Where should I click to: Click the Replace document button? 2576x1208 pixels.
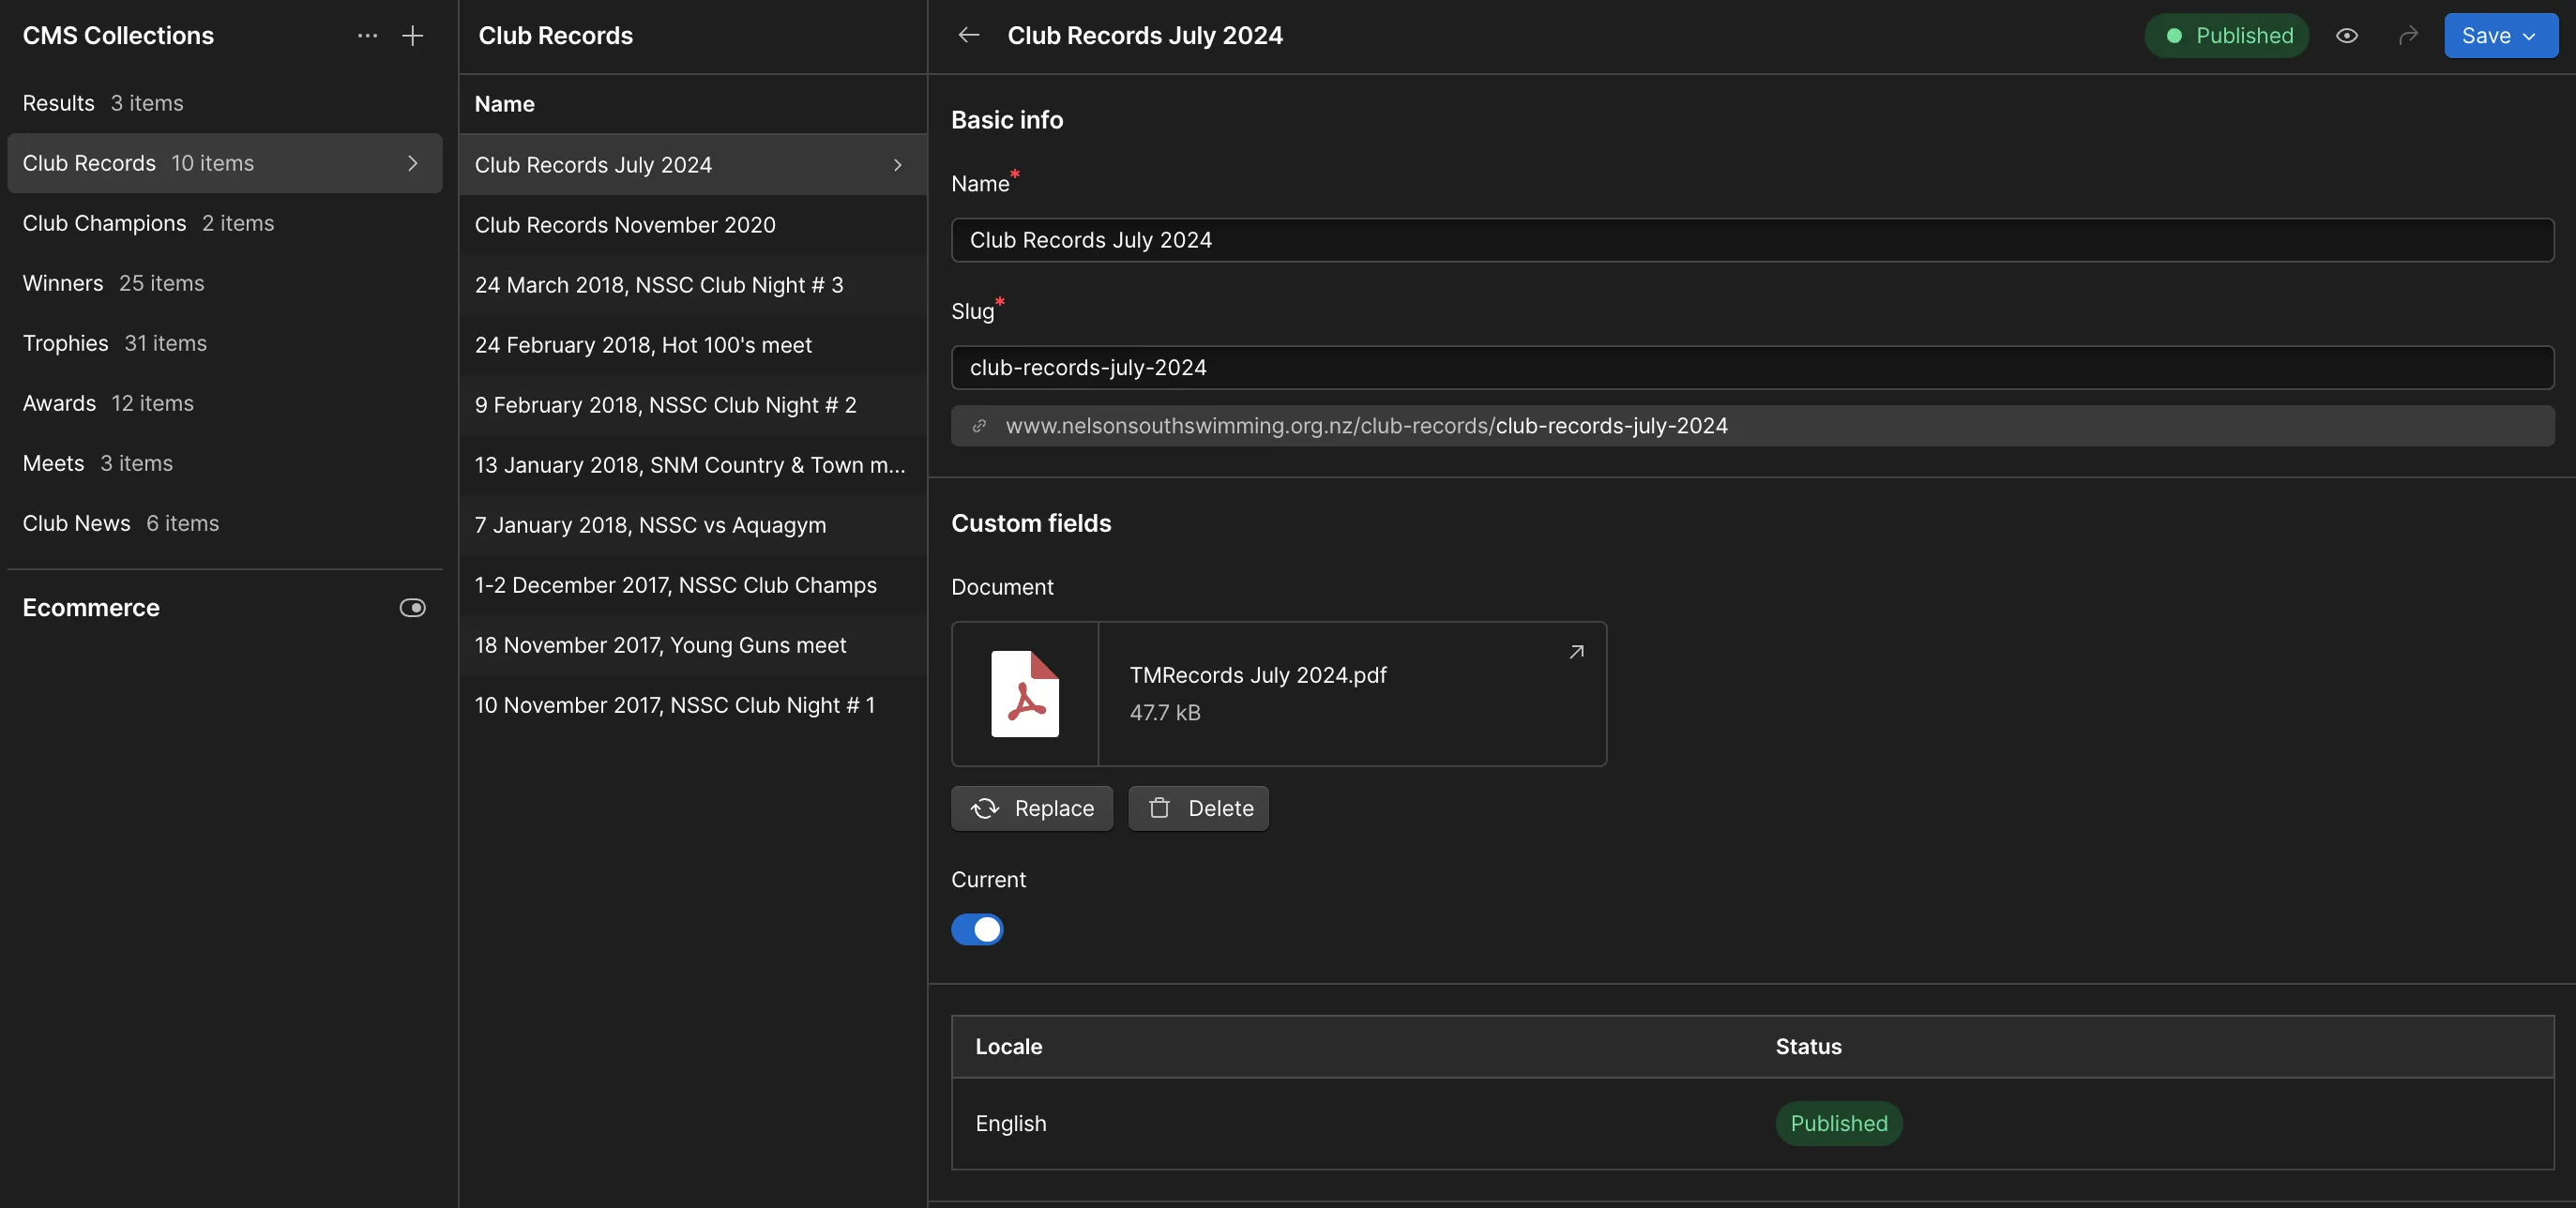[x=1032, y=808]
